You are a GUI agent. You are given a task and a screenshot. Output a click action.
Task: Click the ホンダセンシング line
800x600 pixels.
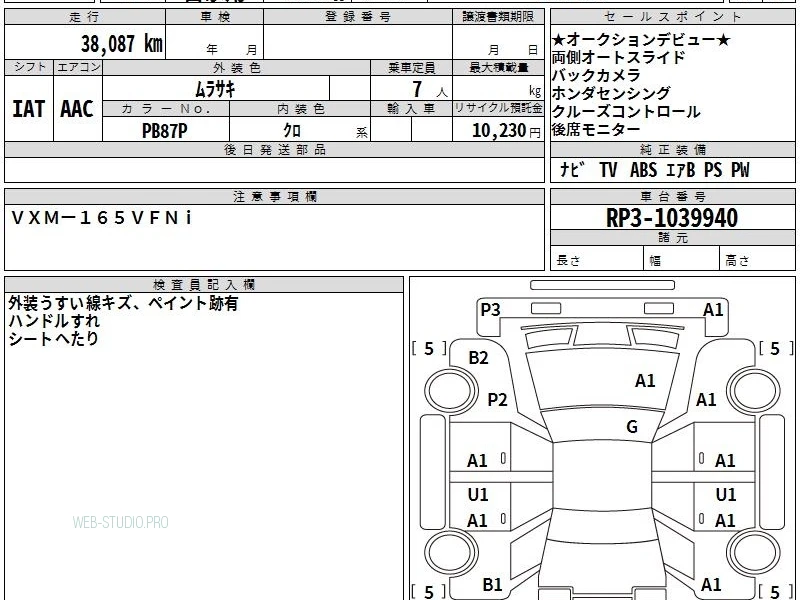coord(611,93)
